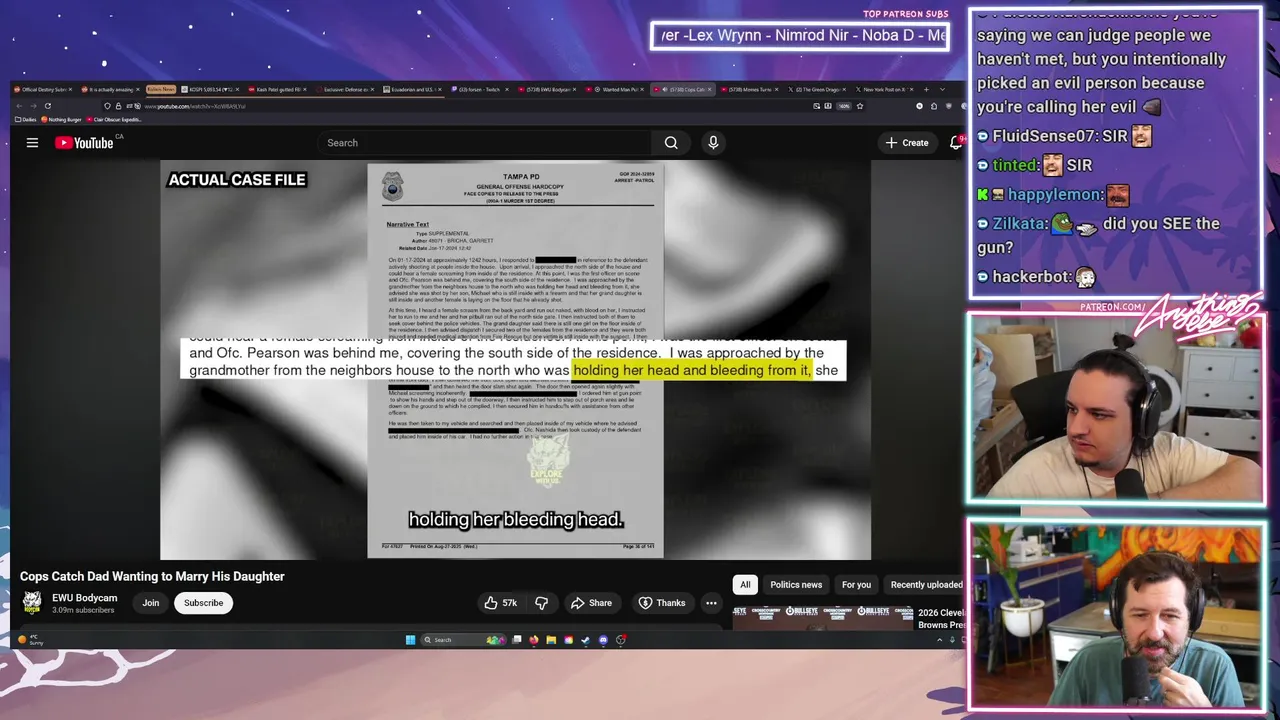Select the For you filter chip
This screenshot has height=720, width=1280.
tap(856, 585)
